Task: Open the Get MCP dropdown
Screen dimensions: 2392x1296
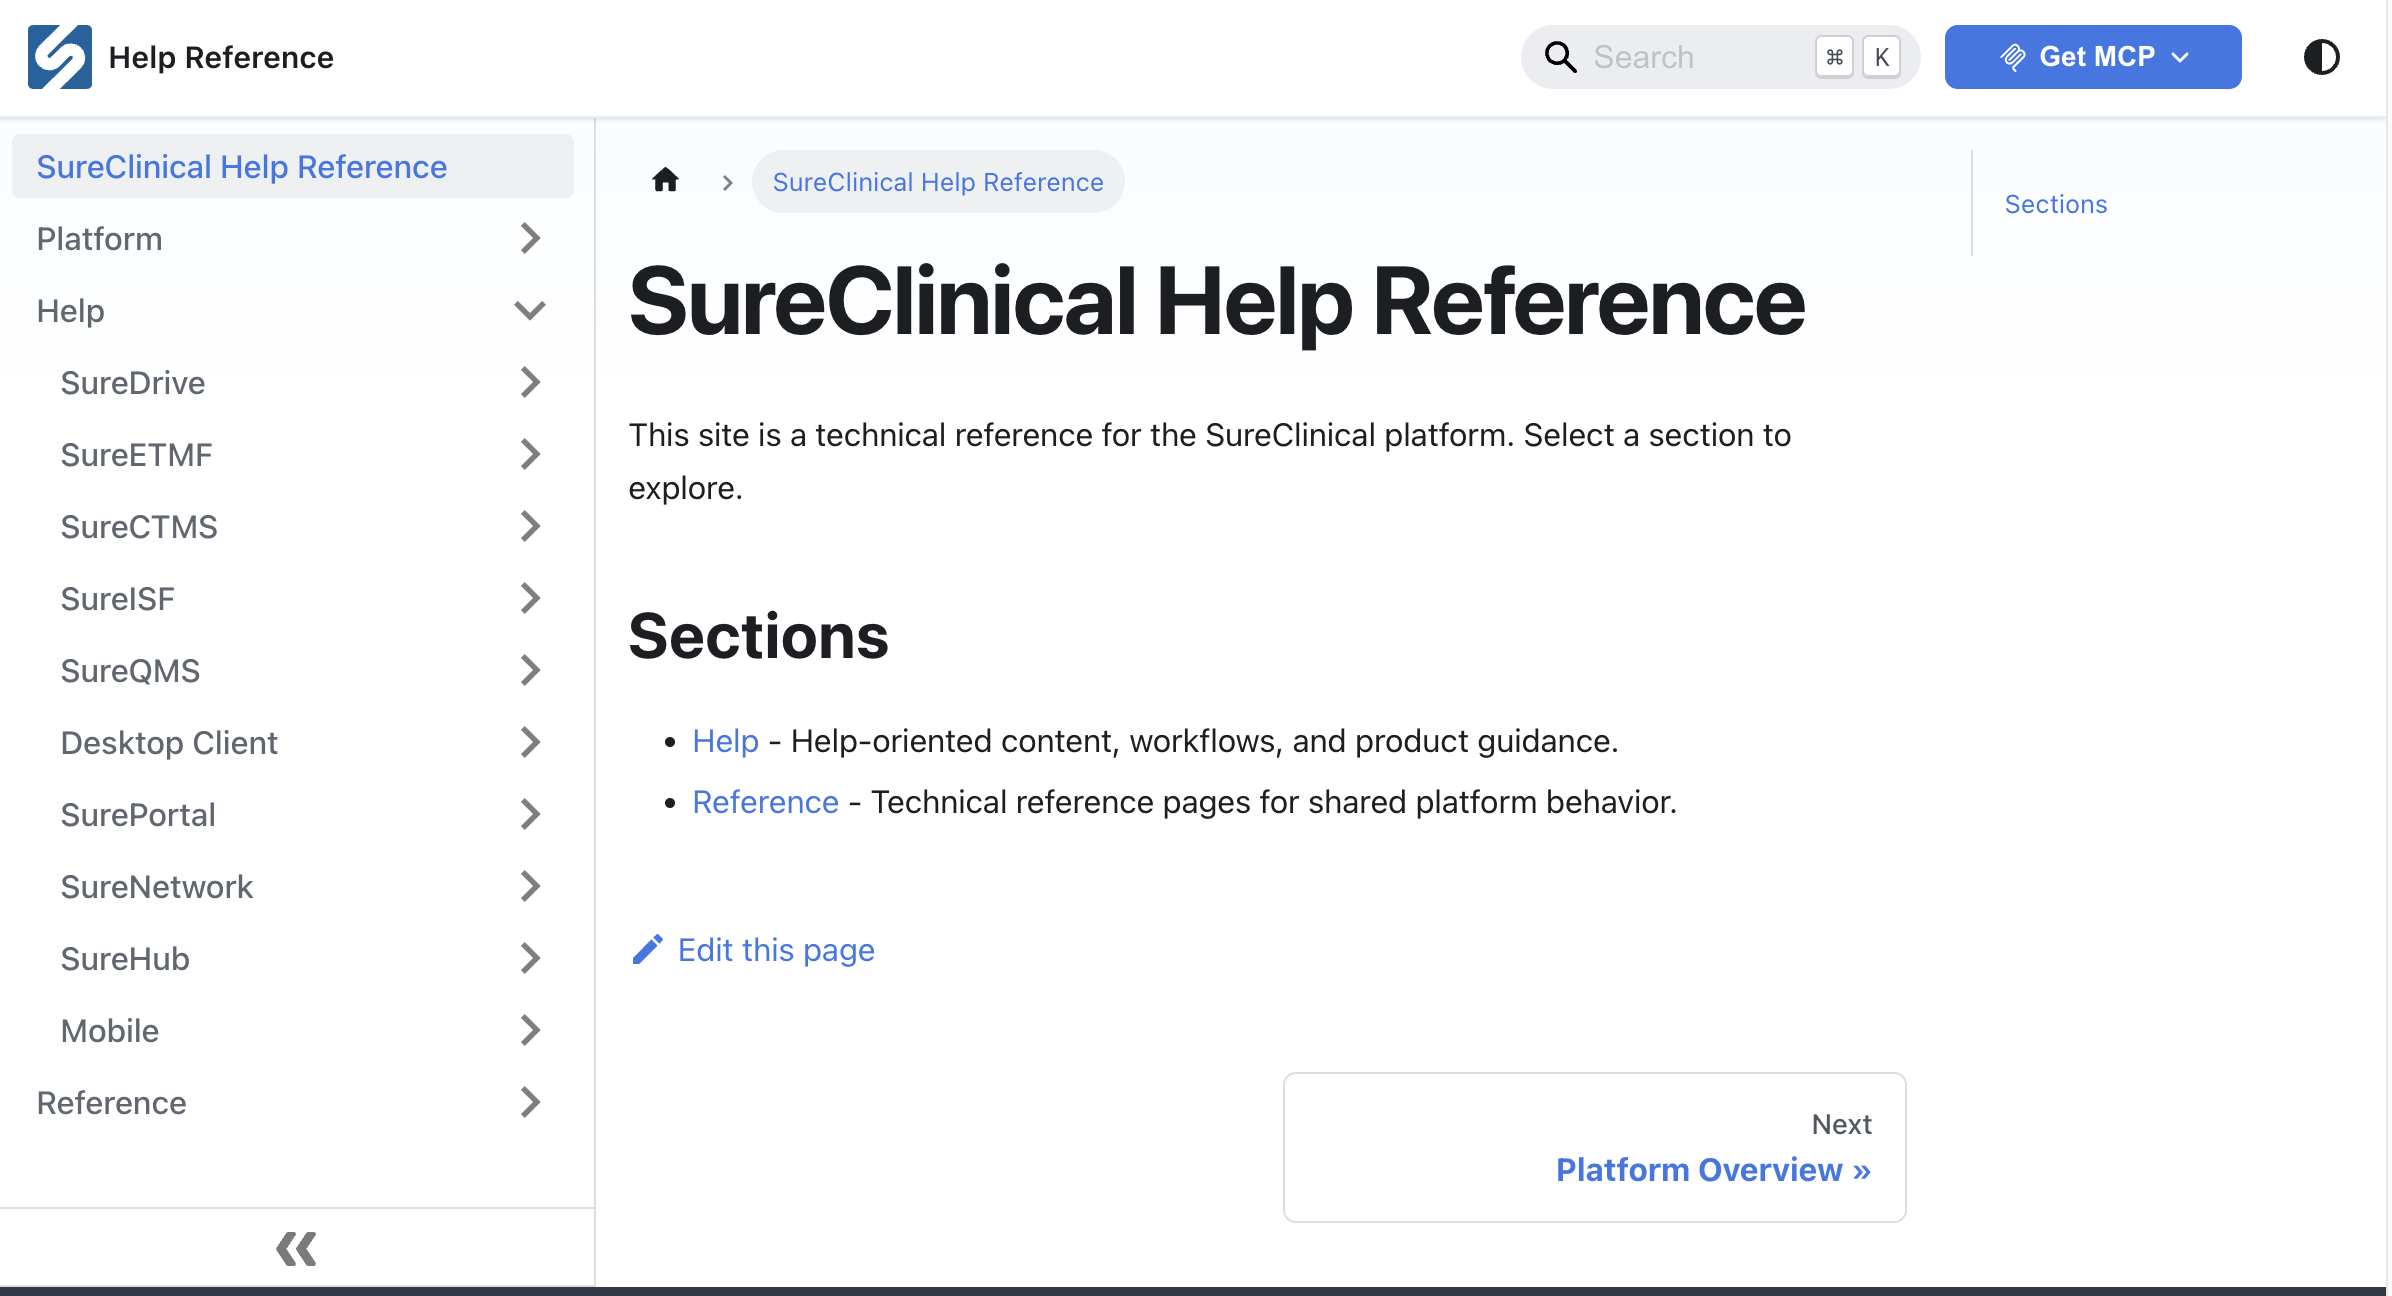Action: [2178, 57]
